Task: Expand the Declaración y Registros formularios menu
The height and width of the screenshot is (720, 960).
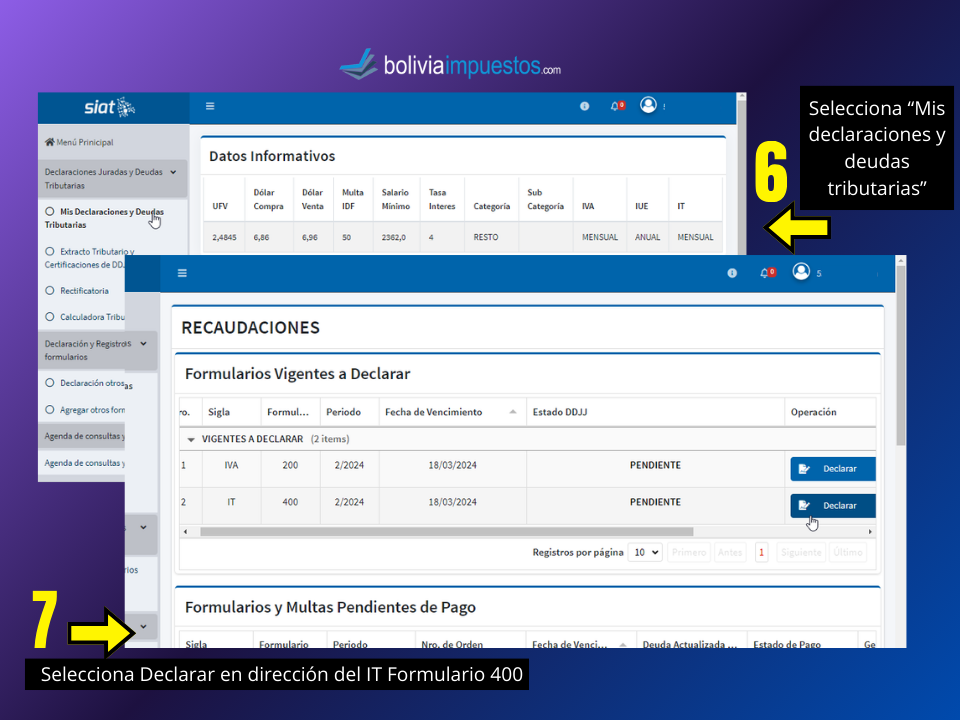Action: coord(144,343)
